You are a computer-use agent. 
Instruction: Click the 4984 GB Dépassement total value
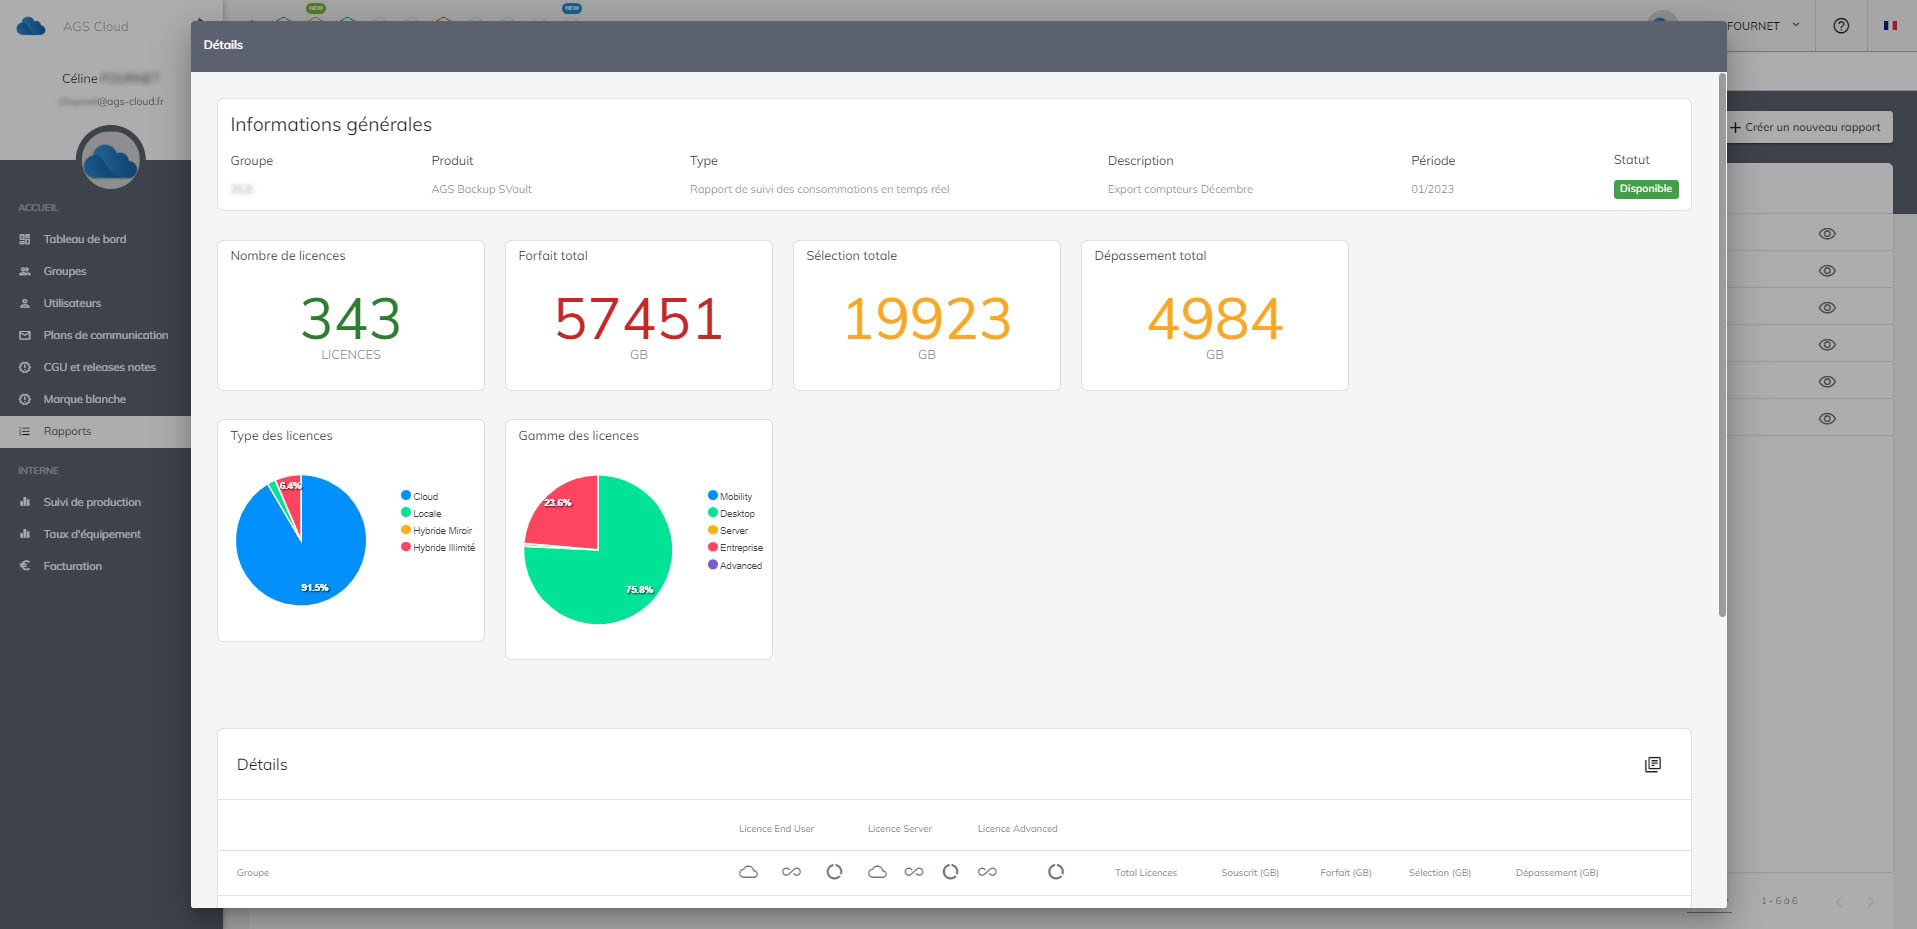point(1215,319)
